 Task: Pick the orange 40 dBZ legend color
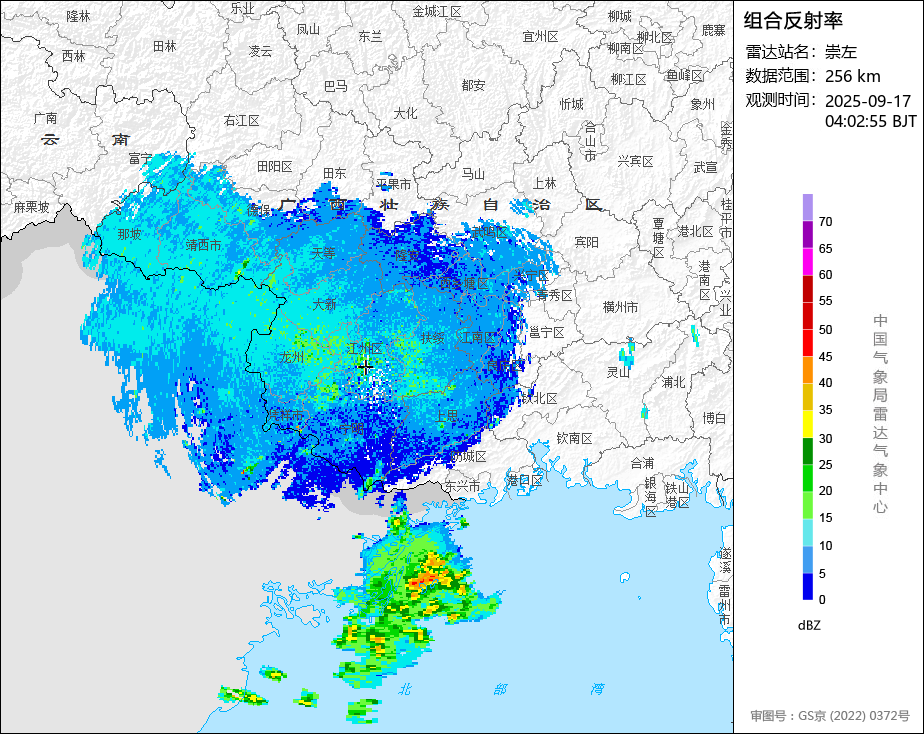point(807,370)
